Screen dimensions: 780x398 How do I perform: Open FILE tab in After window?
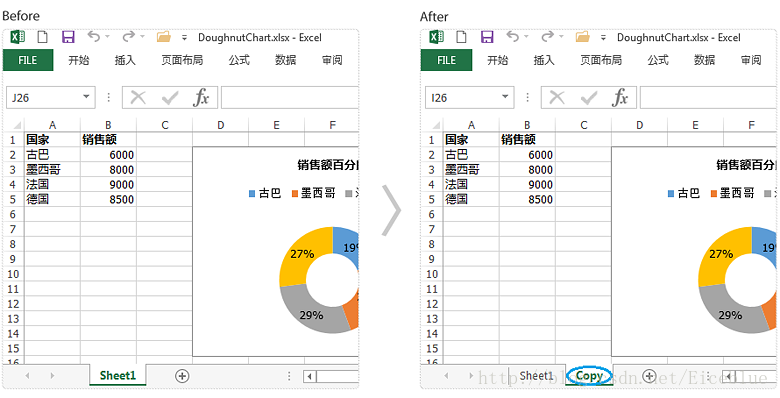click(447, 60)
